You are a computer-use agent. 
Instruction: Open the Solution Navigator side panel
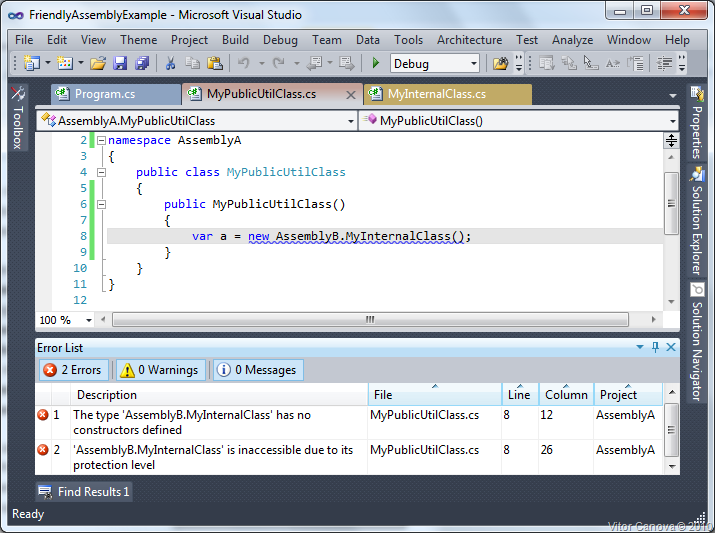click(x=697, y=342)
